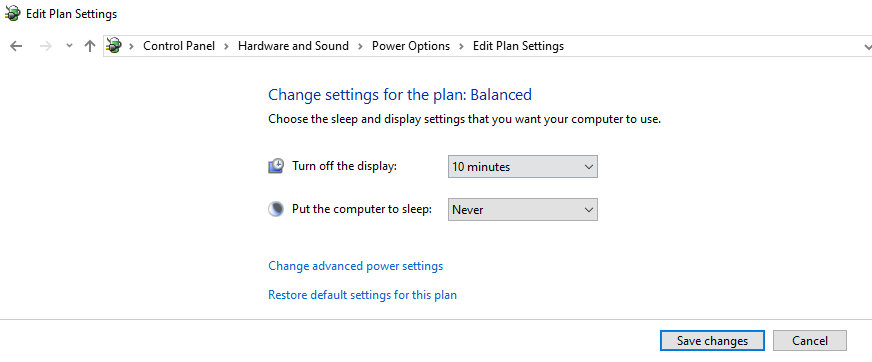
Task: Click the Cancel button
Action: coord(810,341)
